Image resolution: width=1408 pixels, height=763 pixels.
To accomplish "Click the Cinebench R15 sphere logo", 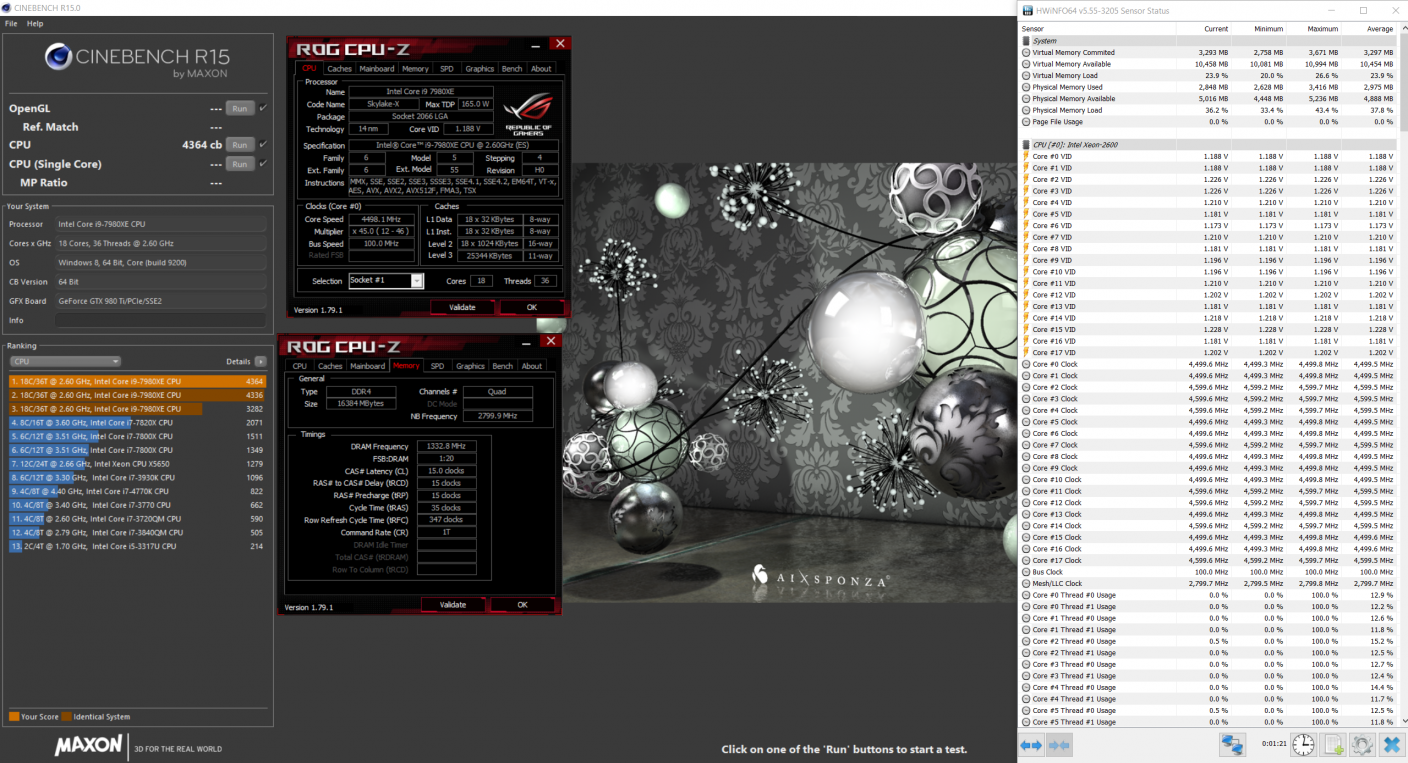I will pyautogui.click(x=59, y=55).
